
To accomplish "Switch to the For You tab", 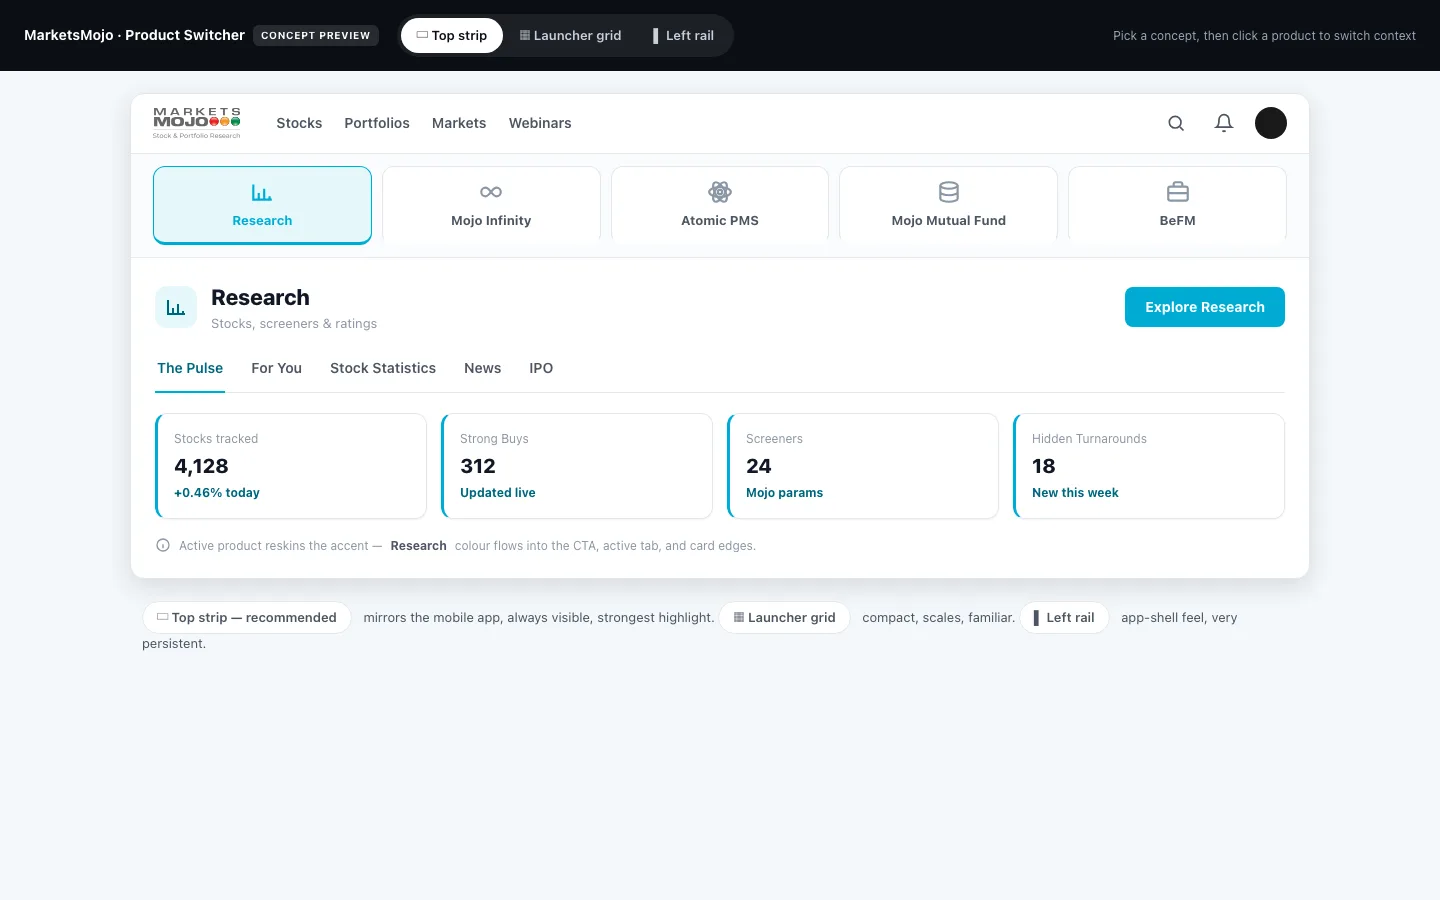I will click(276, 368).
